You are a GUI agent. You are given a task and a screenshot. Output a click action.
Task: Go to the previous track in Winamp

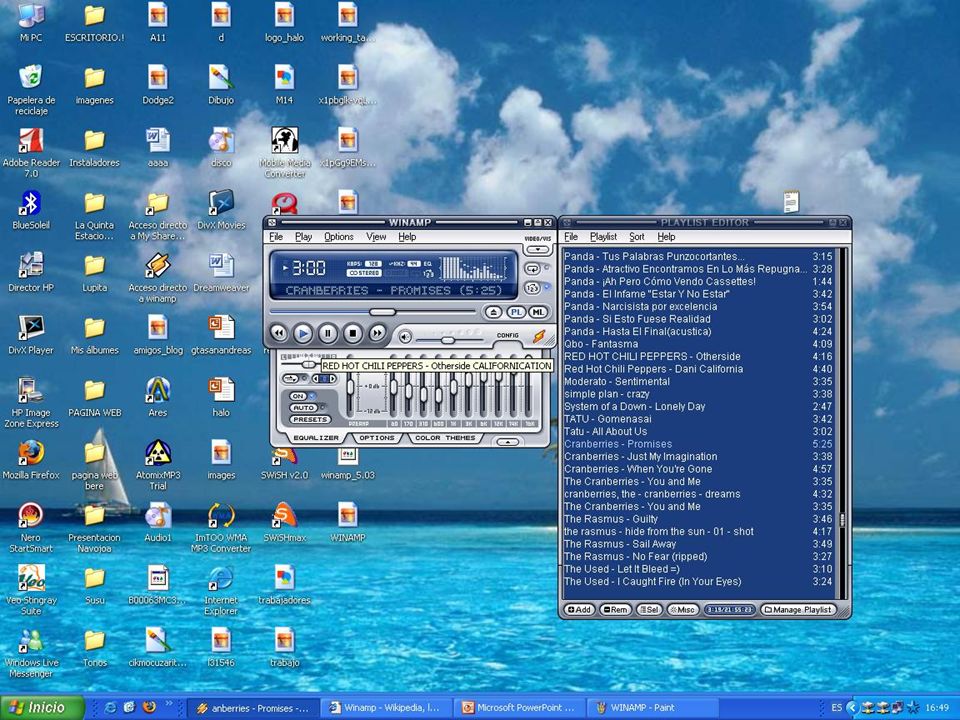click(279, 333)
